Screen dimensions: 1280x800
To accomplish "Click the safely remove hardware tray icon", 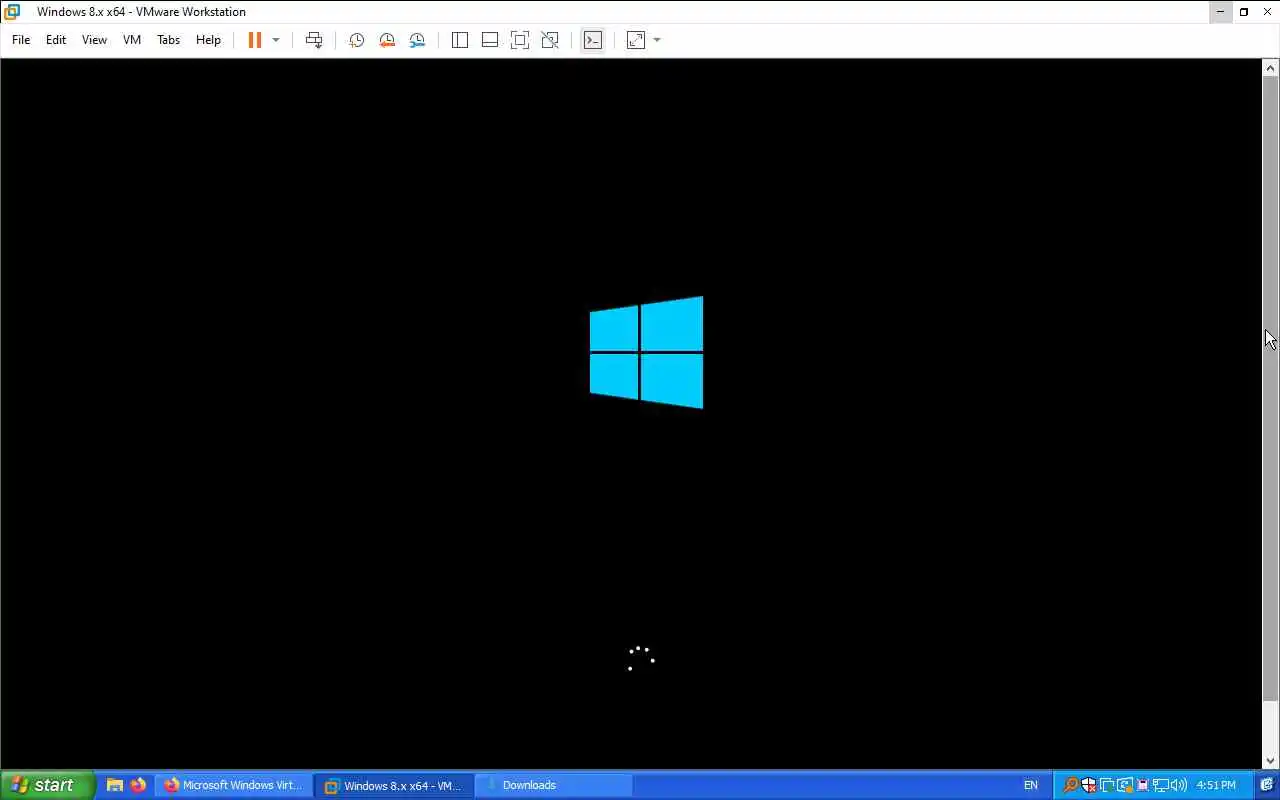I will pyautogui.click(x=1142, y=785).
